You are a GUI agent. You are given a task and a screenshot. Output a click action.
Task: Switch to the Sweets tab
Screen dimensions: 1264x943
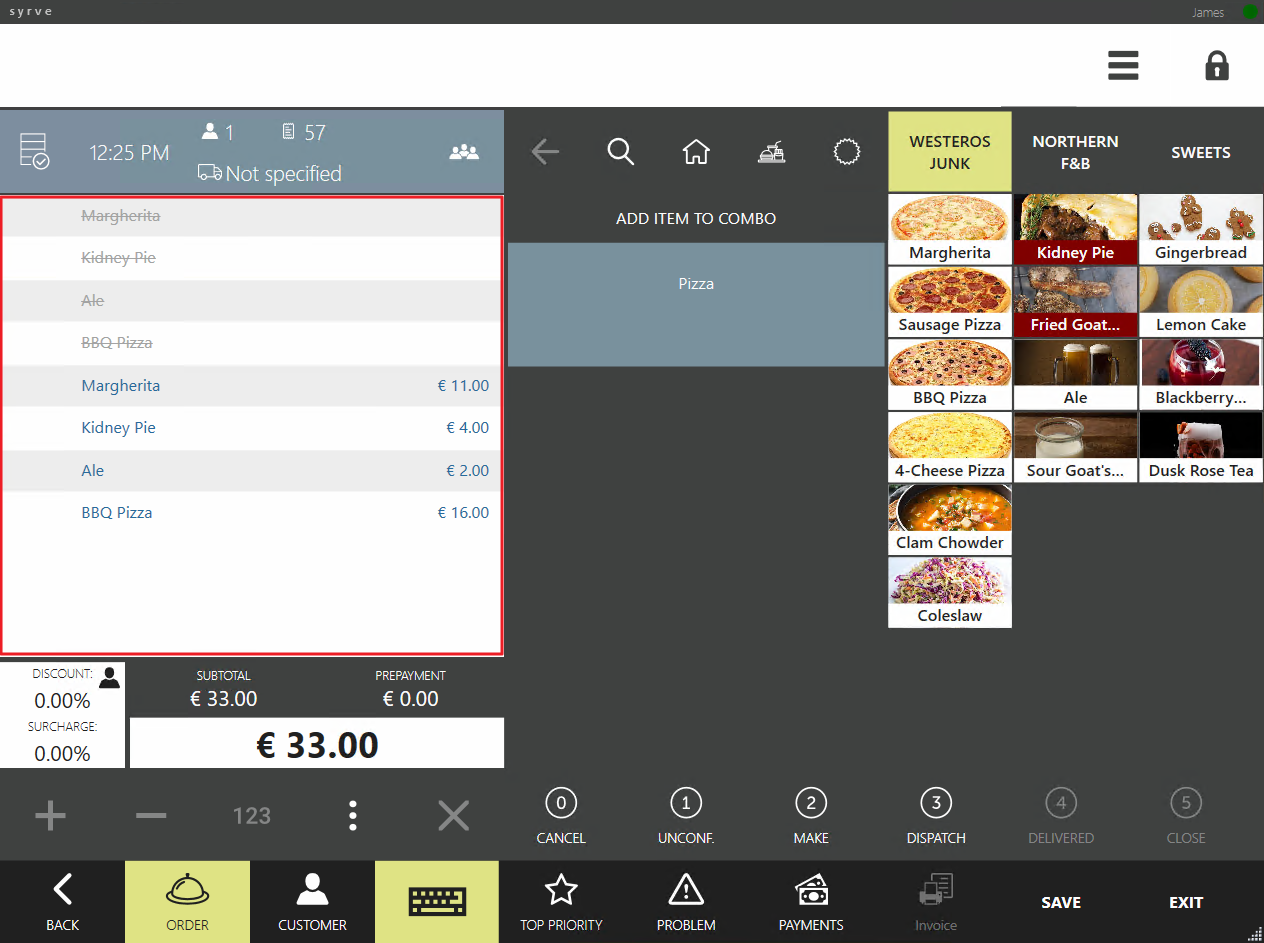pyautogui.click(x=1200, y=152)
